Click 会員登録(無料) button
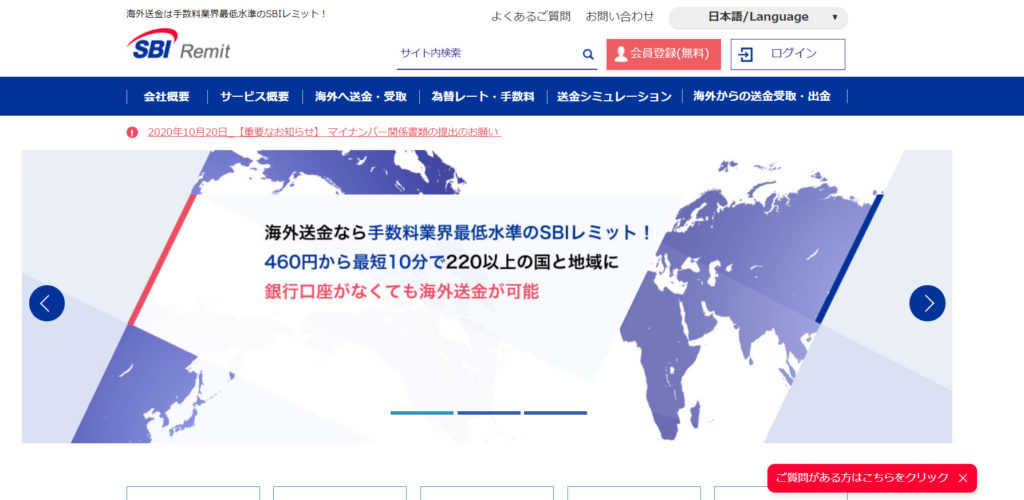The image size is (1024, 500). (664, 54)
